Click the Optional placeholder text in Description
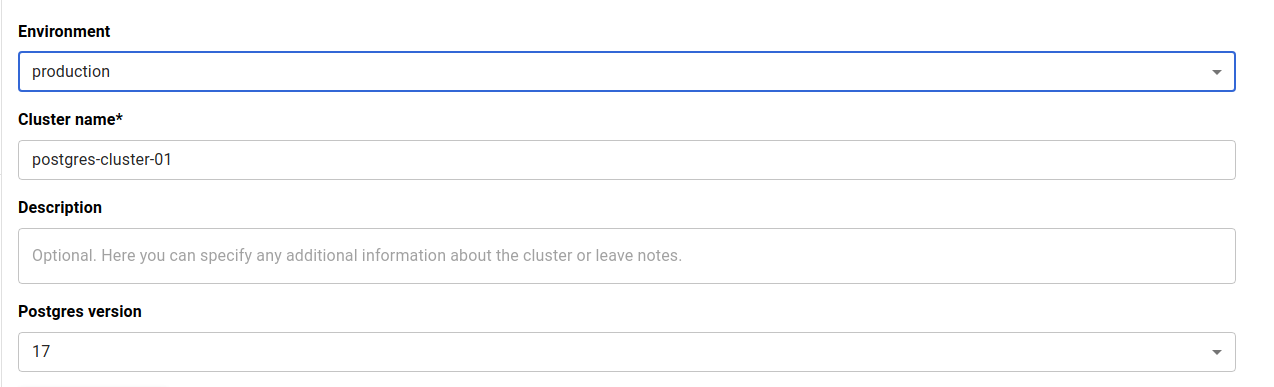Viewport: 1274px width, 387px height. click(x=357, y=256)
